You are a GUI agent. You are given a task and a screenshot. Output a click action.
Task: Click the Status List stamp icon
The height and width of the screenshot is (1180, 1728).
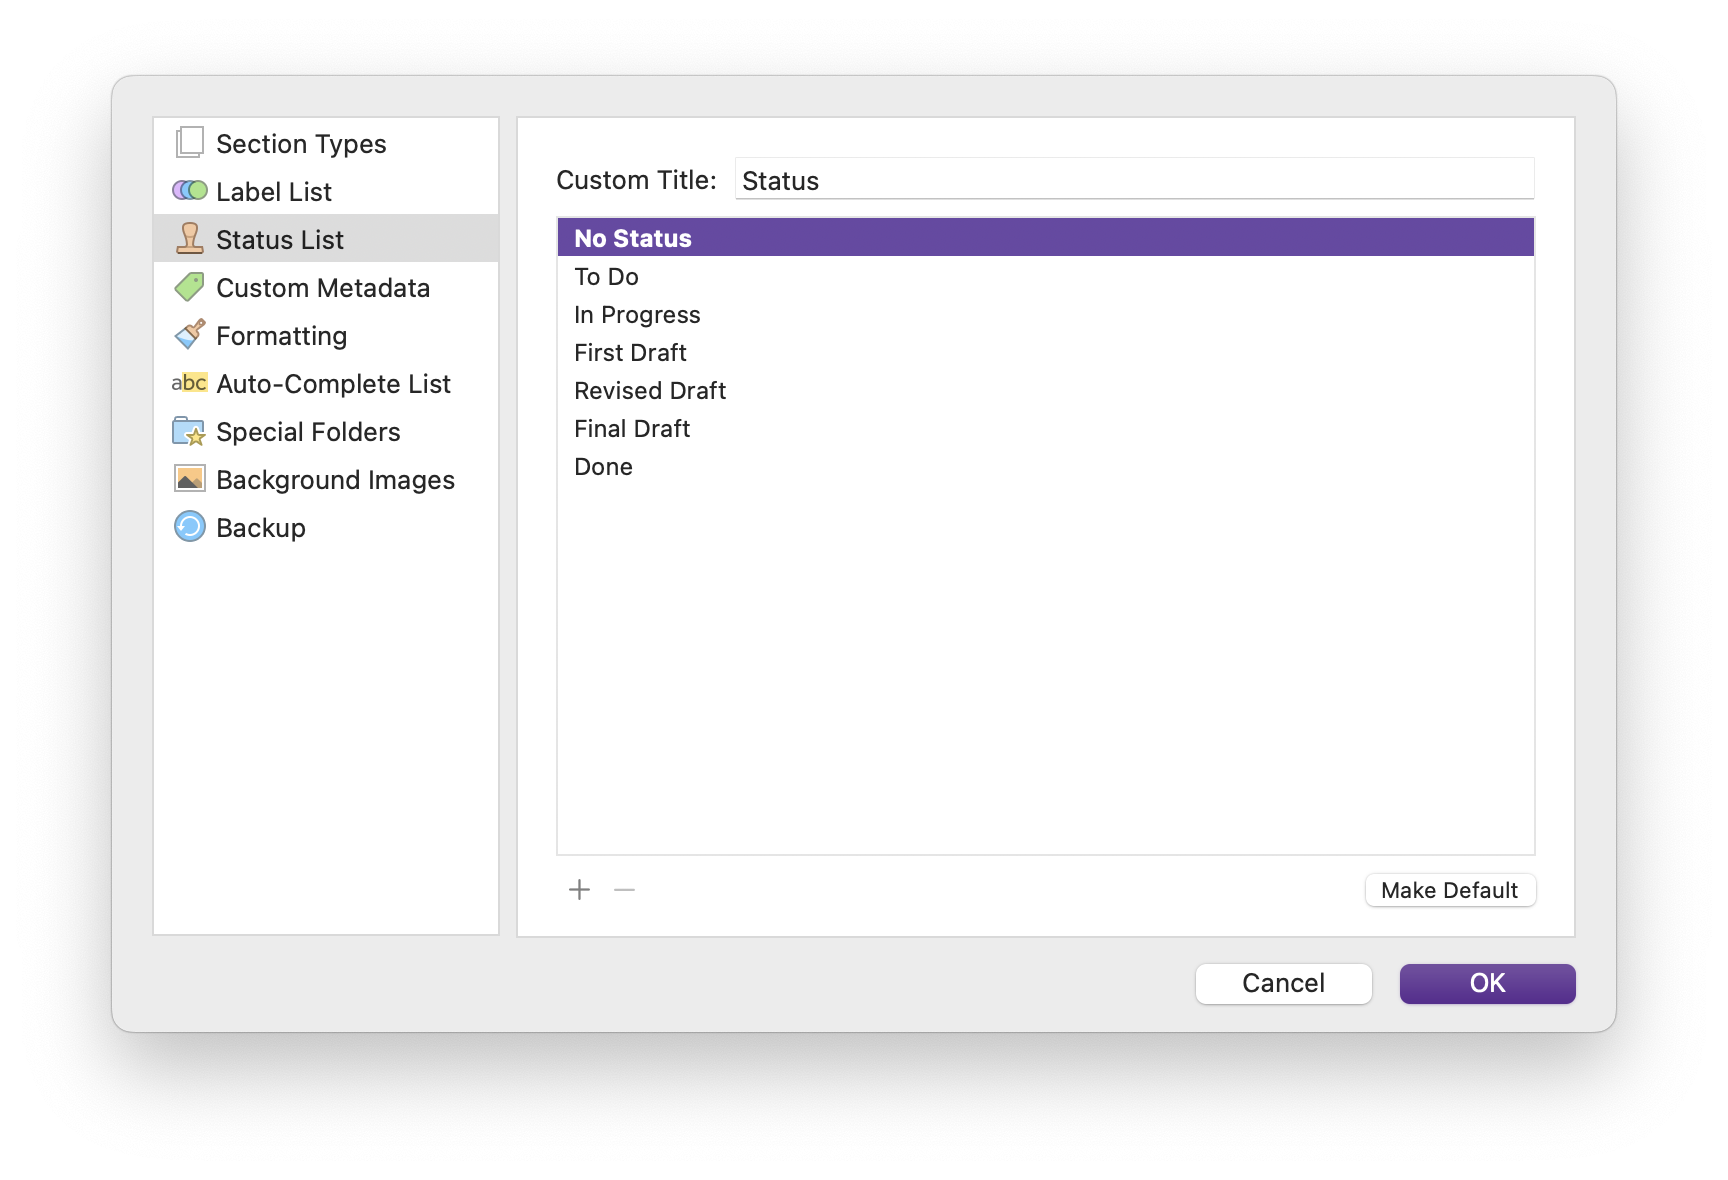pyautogui.click(x=189, y=239)
